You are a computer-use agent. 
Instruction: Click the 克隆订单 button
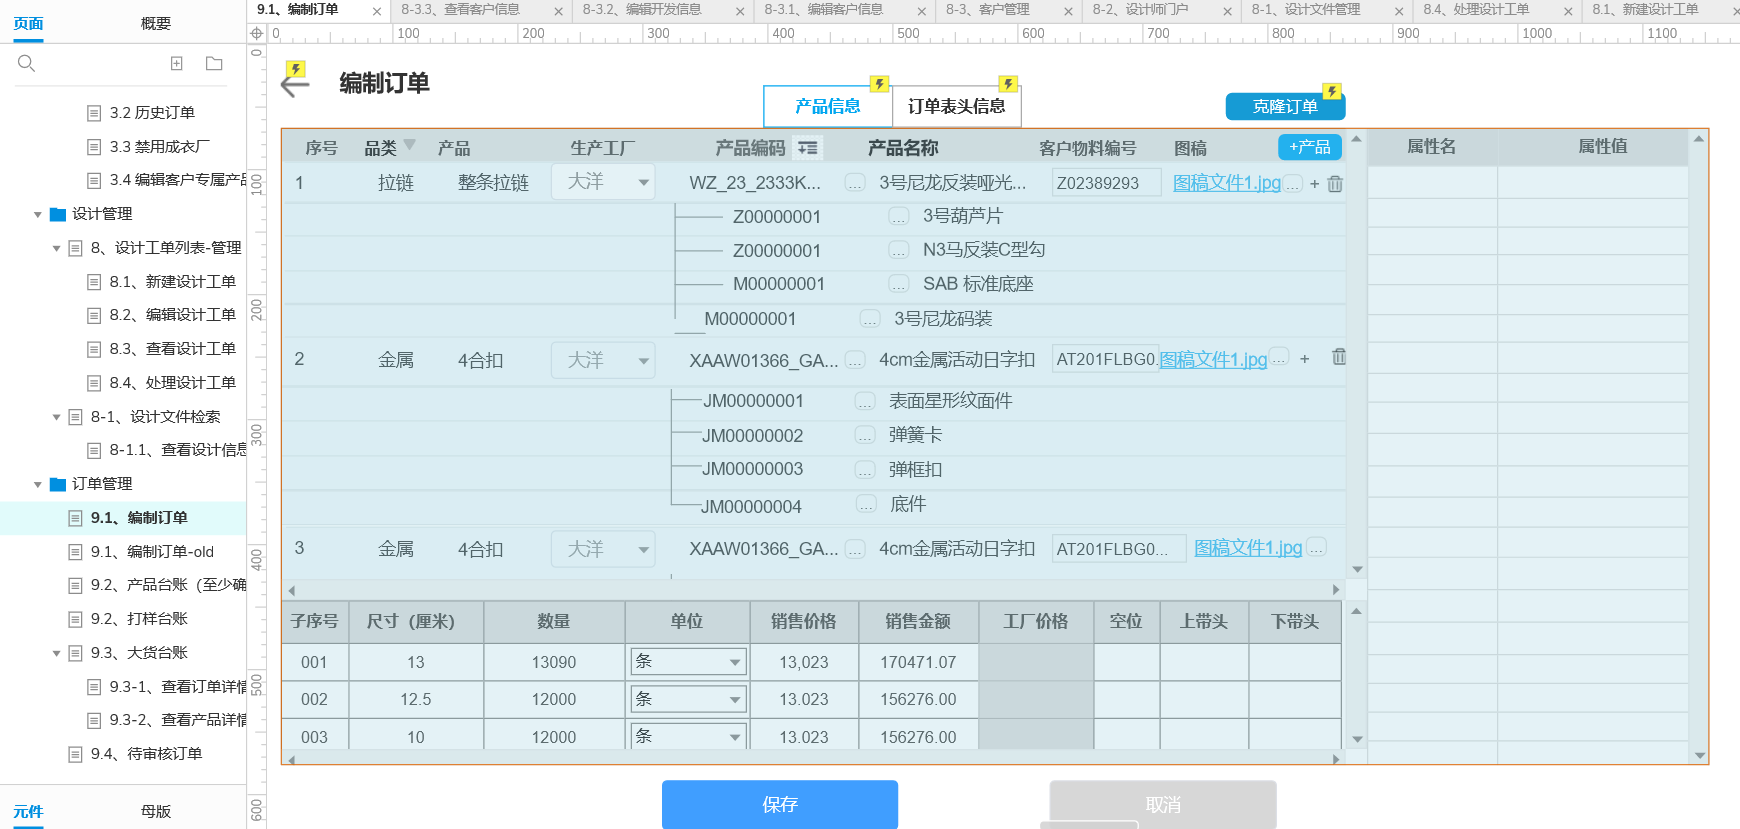point(1285,106)
